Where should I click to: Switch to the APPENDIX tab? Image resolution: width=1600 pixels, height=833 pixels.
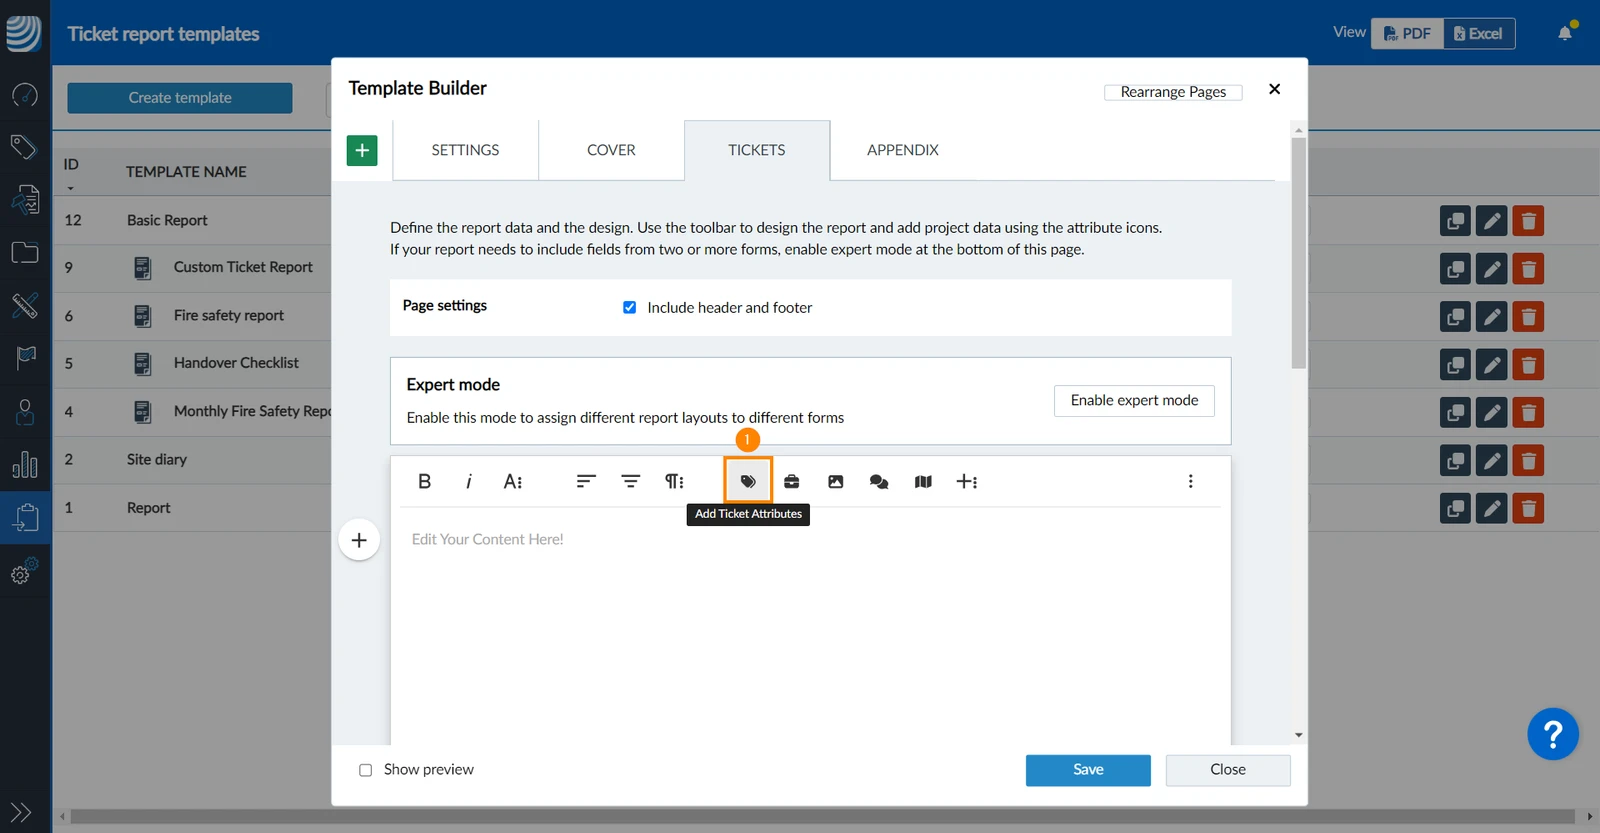pyautogui.click(x=903, y=150)
